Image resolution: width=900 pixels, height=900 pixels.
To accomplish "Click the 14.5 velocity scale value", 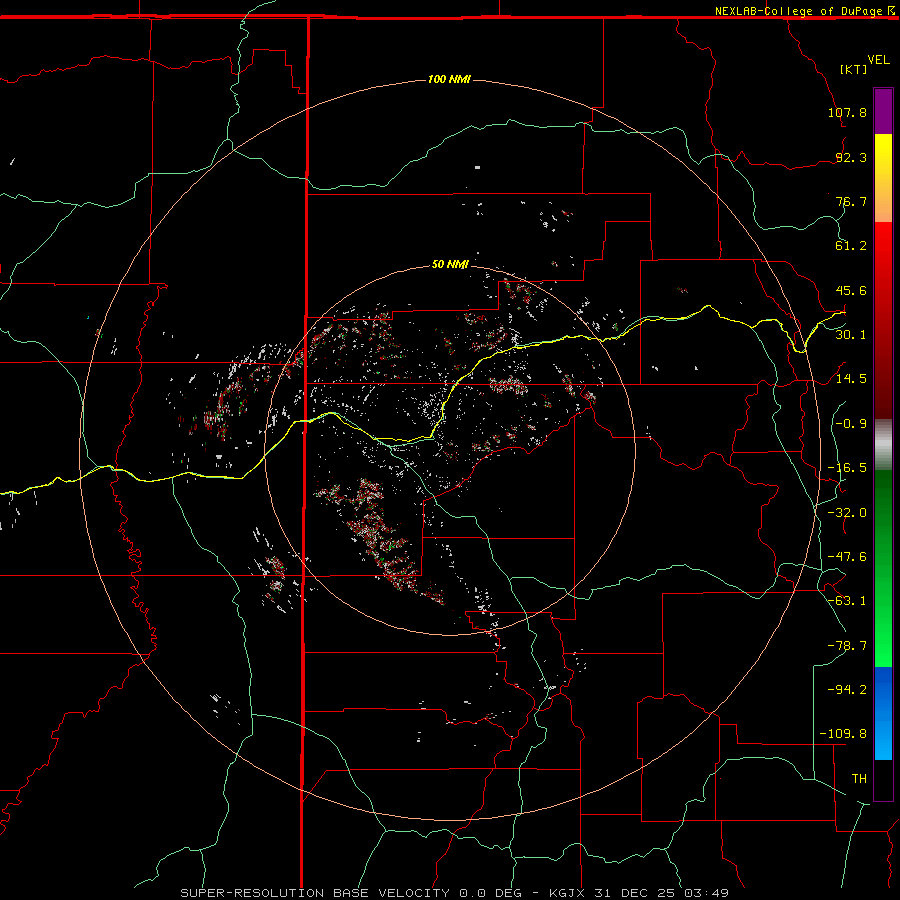I will click(851, 379).
